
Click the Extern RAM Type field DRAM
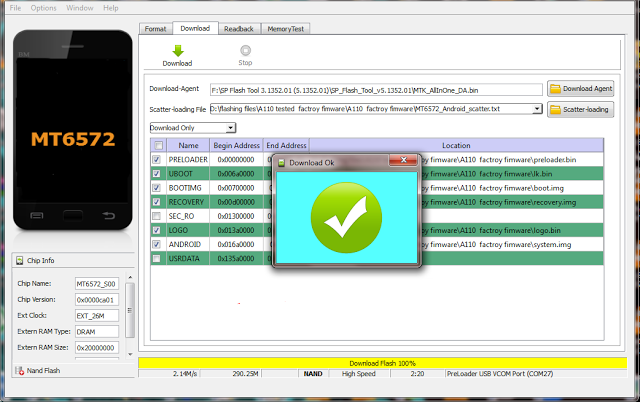97,332
